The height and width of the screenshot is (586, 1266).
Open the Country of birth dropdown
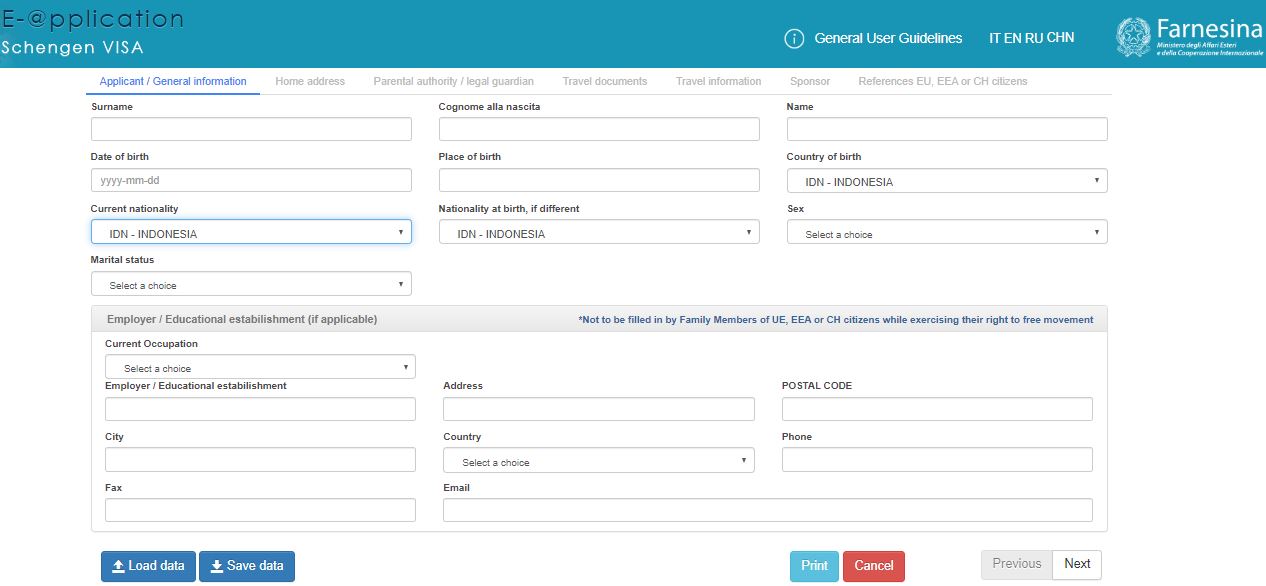[947, 181]
